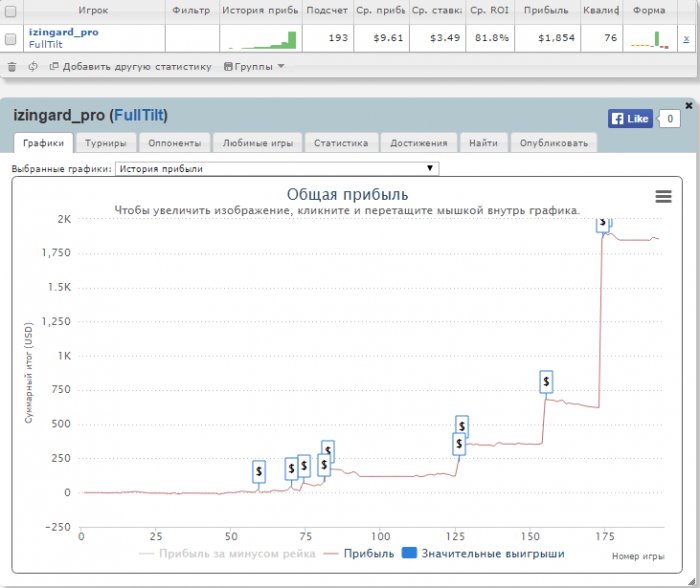
Task: Open the Найти tab
Action: (x=483, y=143)
